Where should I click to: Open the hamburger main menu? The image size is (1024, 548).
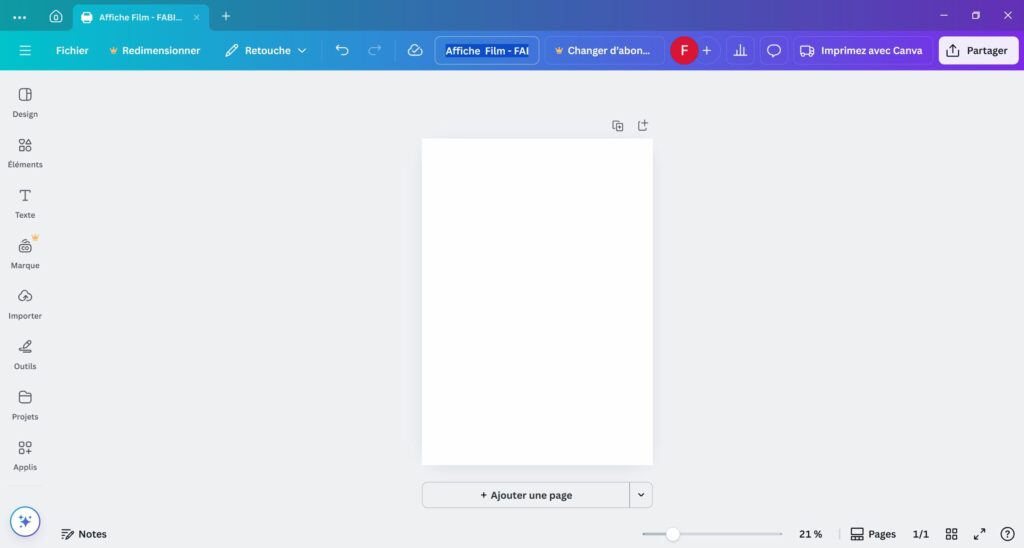coord(25,50)
